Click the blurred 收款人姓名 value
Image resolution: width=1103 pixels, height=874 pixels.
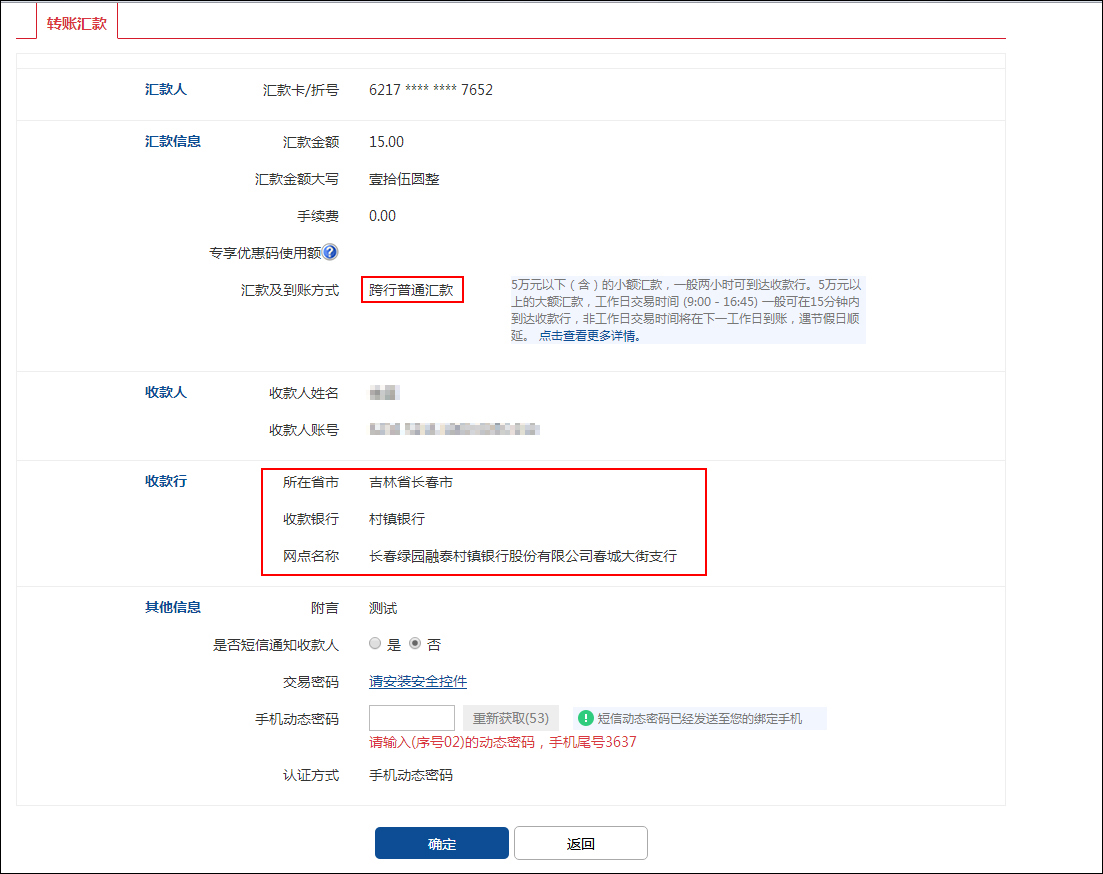pyautogui.click(x=385, y=393)
